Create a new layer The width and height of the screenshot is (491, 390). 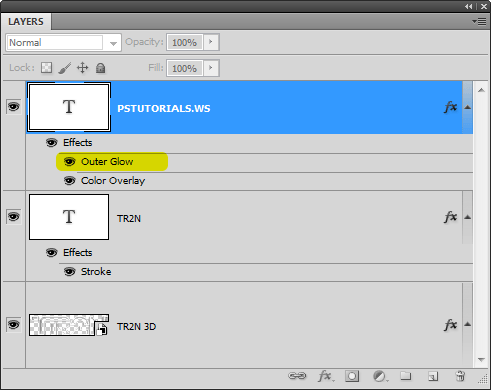(x=433, y=376)
